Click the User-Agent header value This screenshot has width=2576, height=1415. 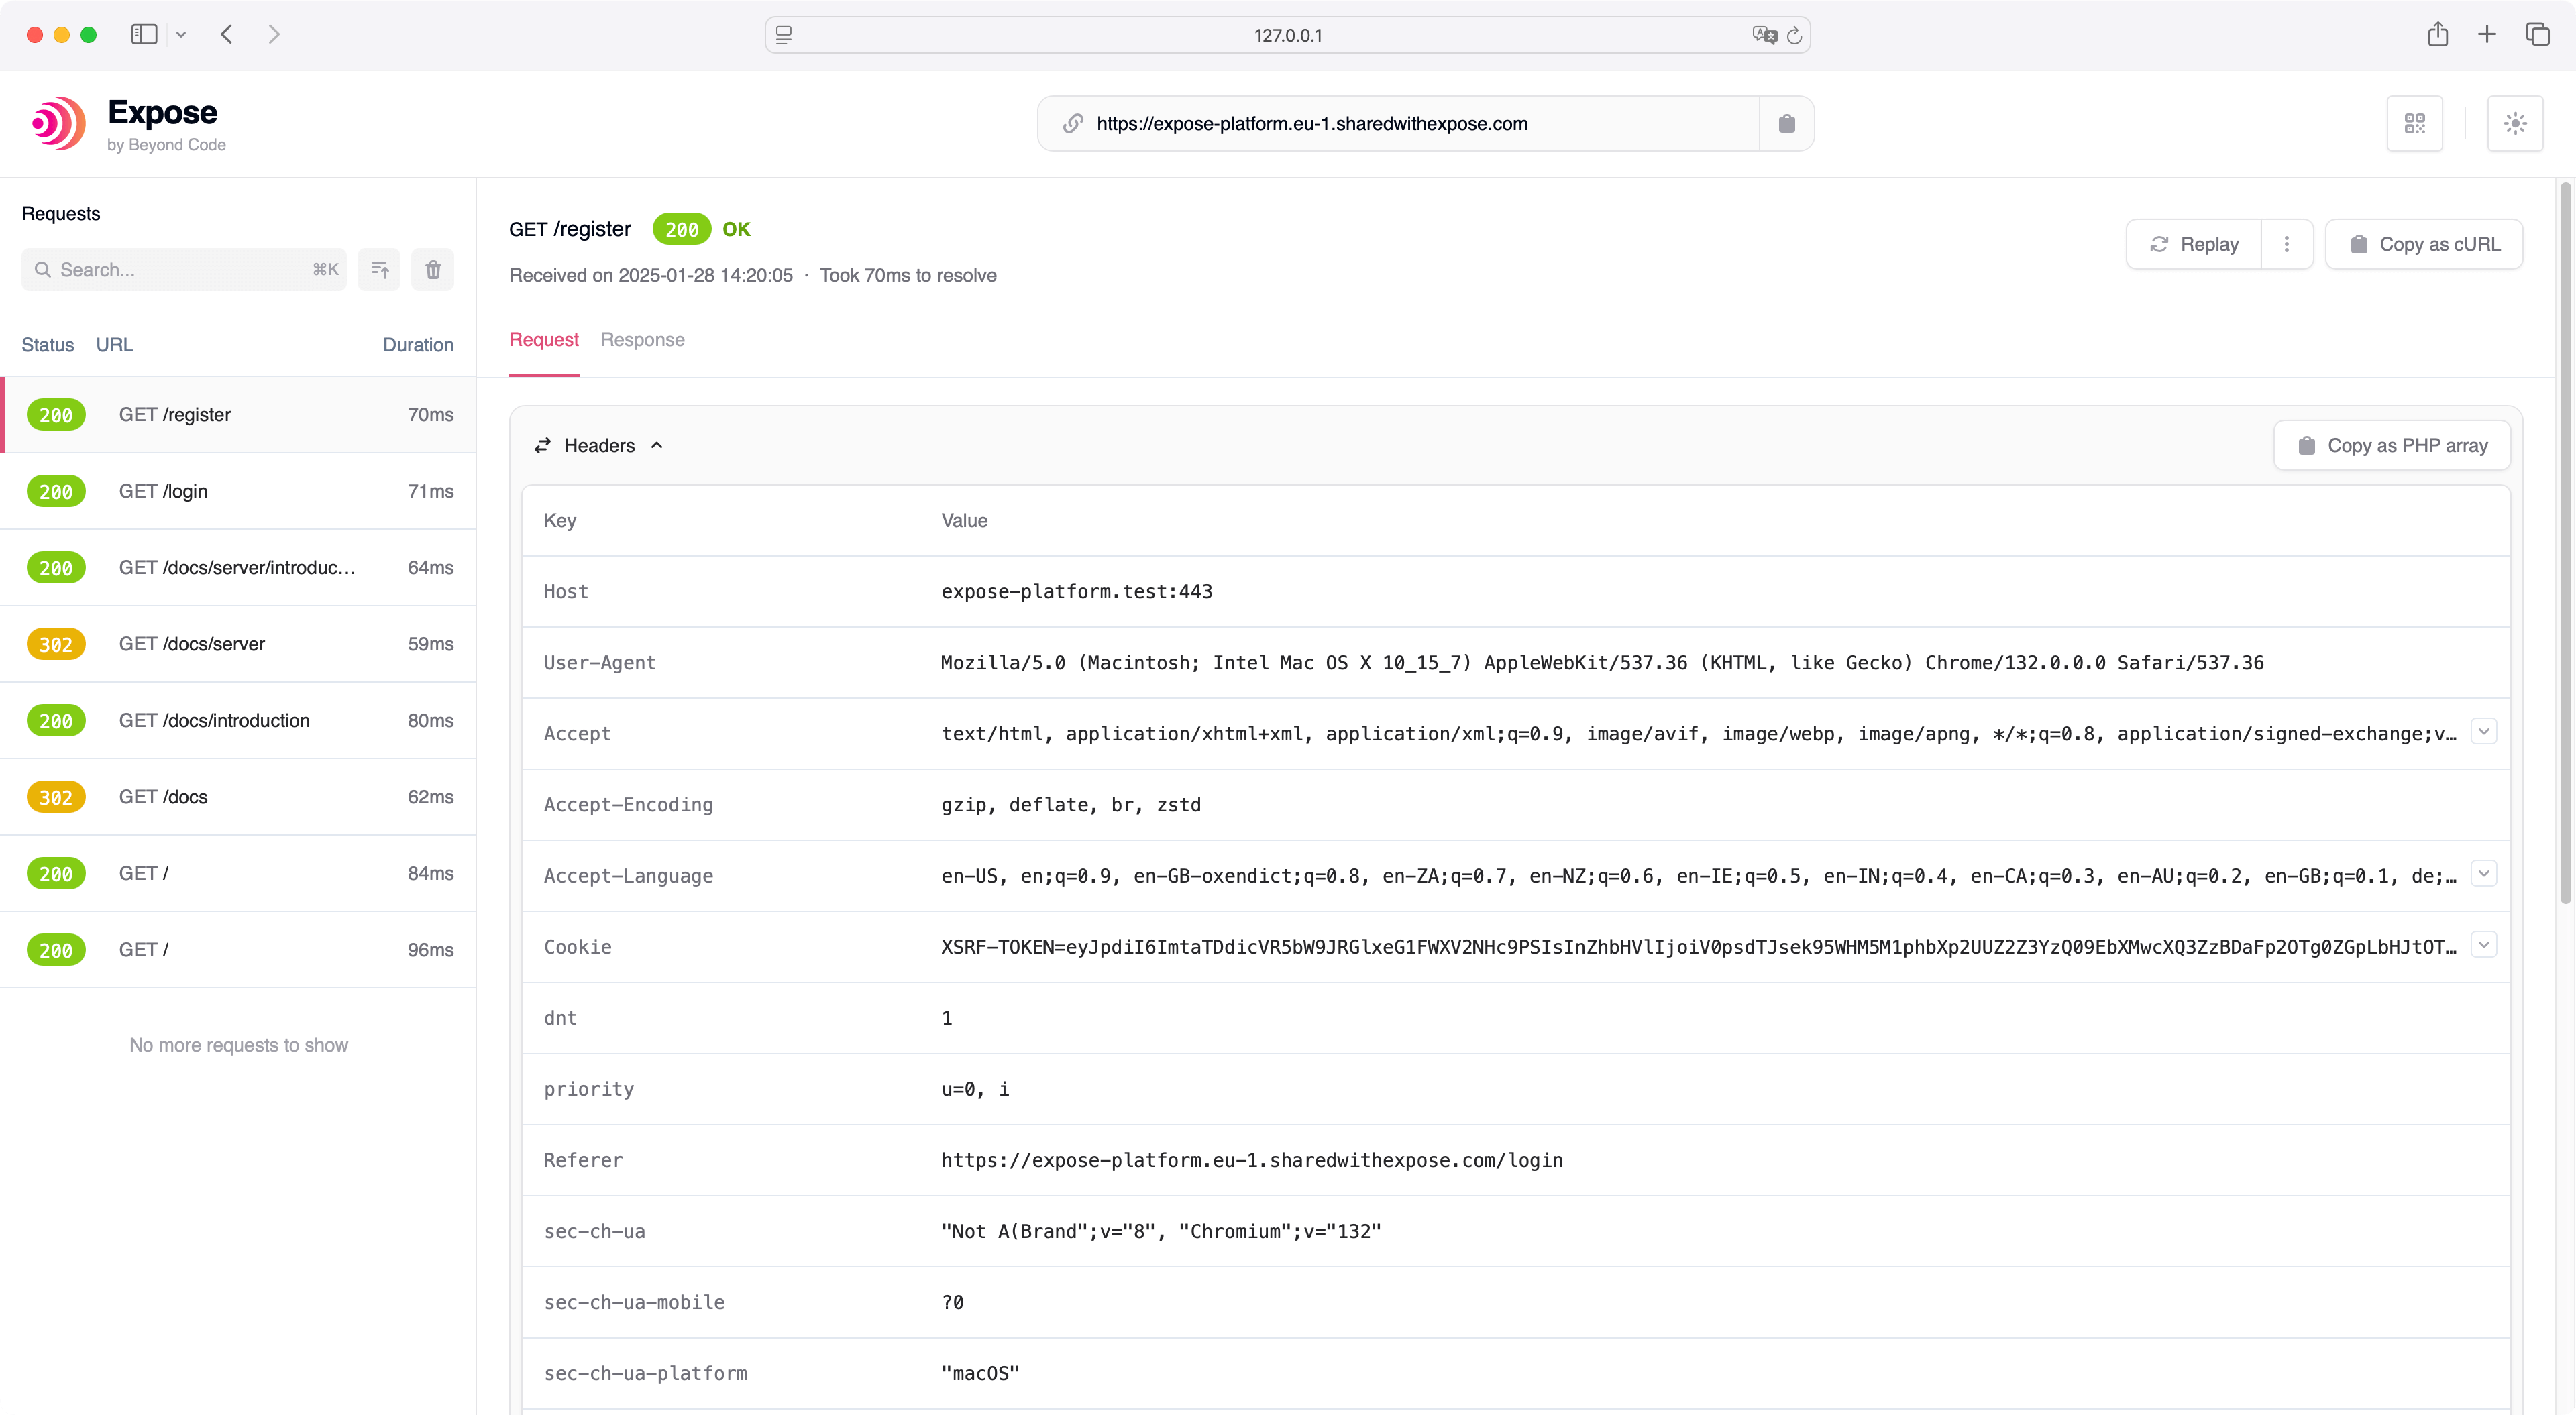point(1602,662)
